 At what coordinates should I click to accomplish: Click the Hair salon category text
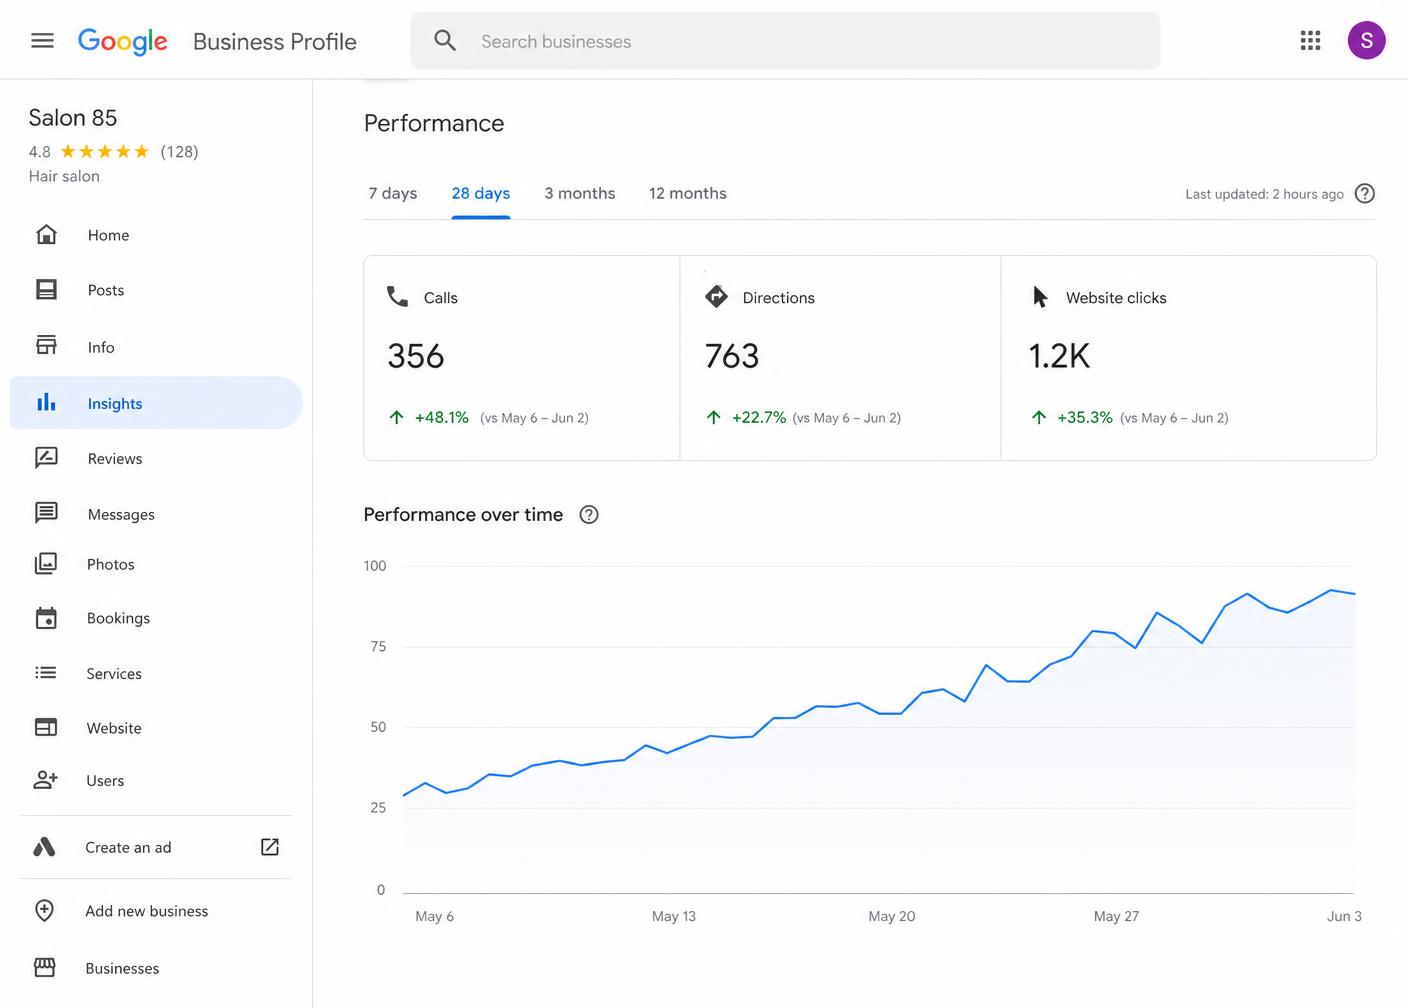point(64,176)
